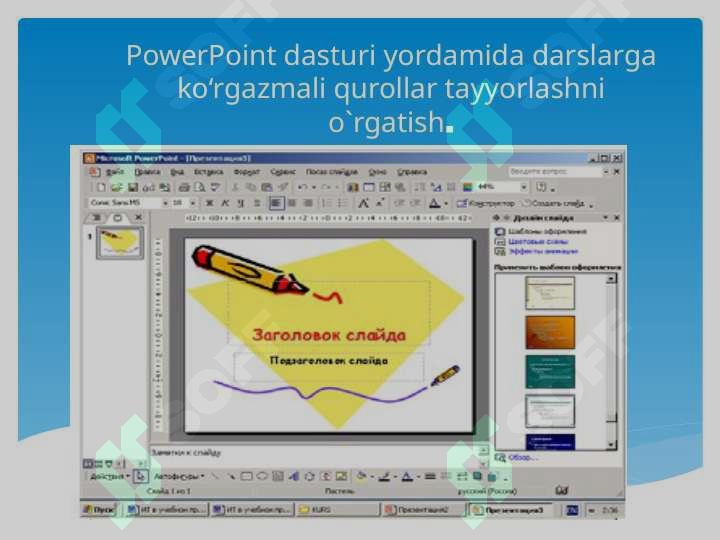Insert a hyperlink with the globe icon

400,187
